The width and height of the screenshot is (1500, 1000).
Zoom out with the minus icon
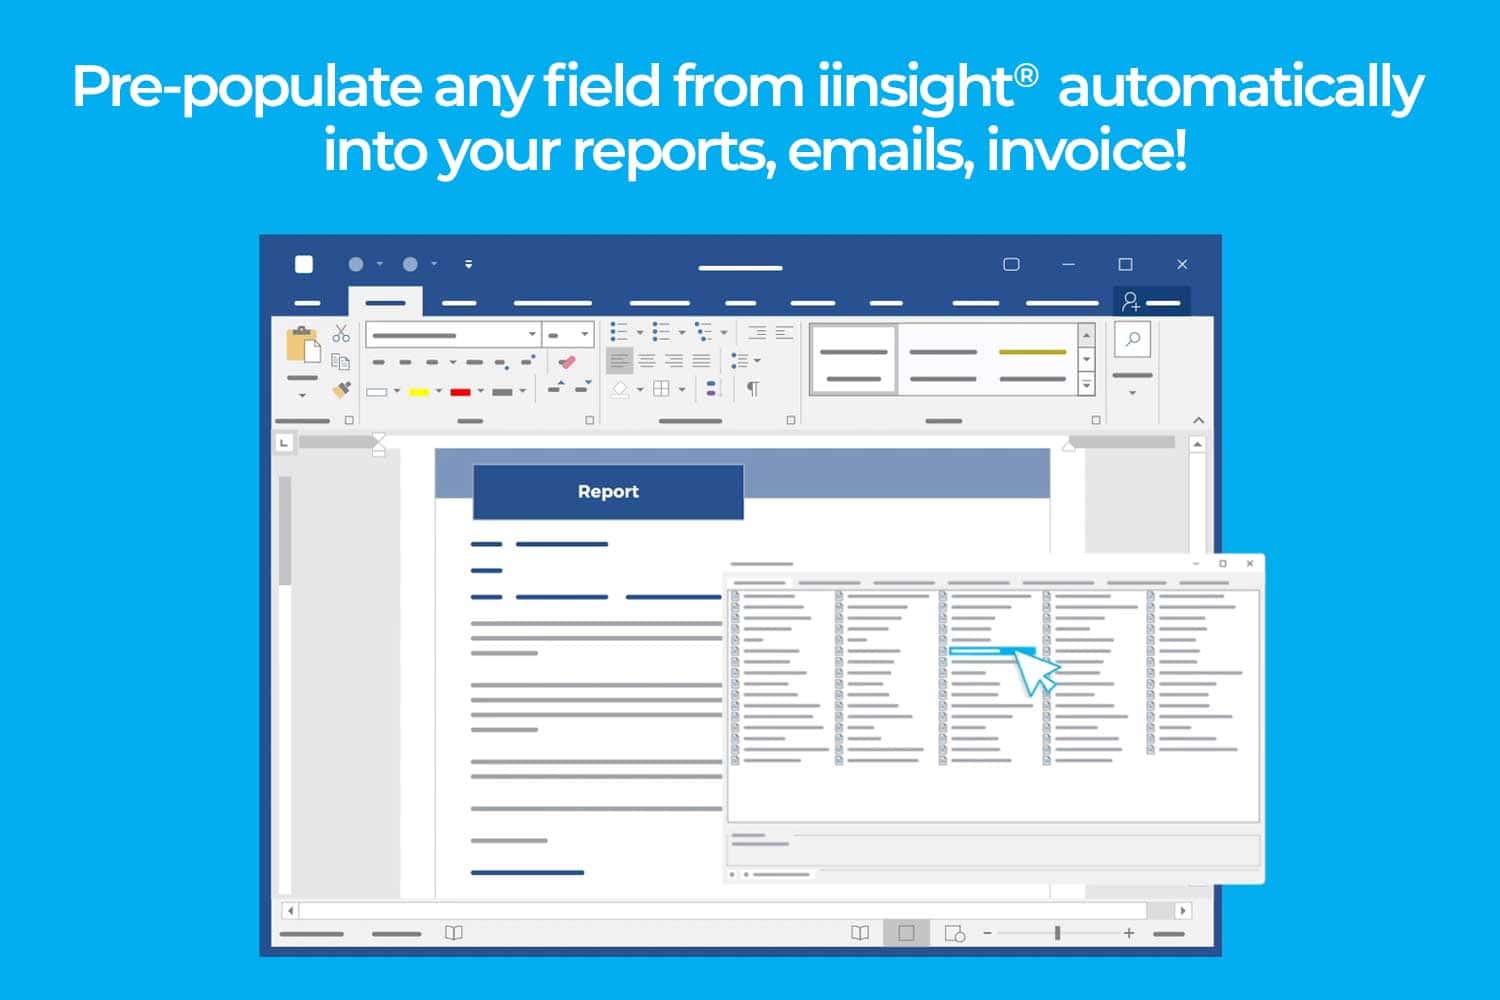987,933
